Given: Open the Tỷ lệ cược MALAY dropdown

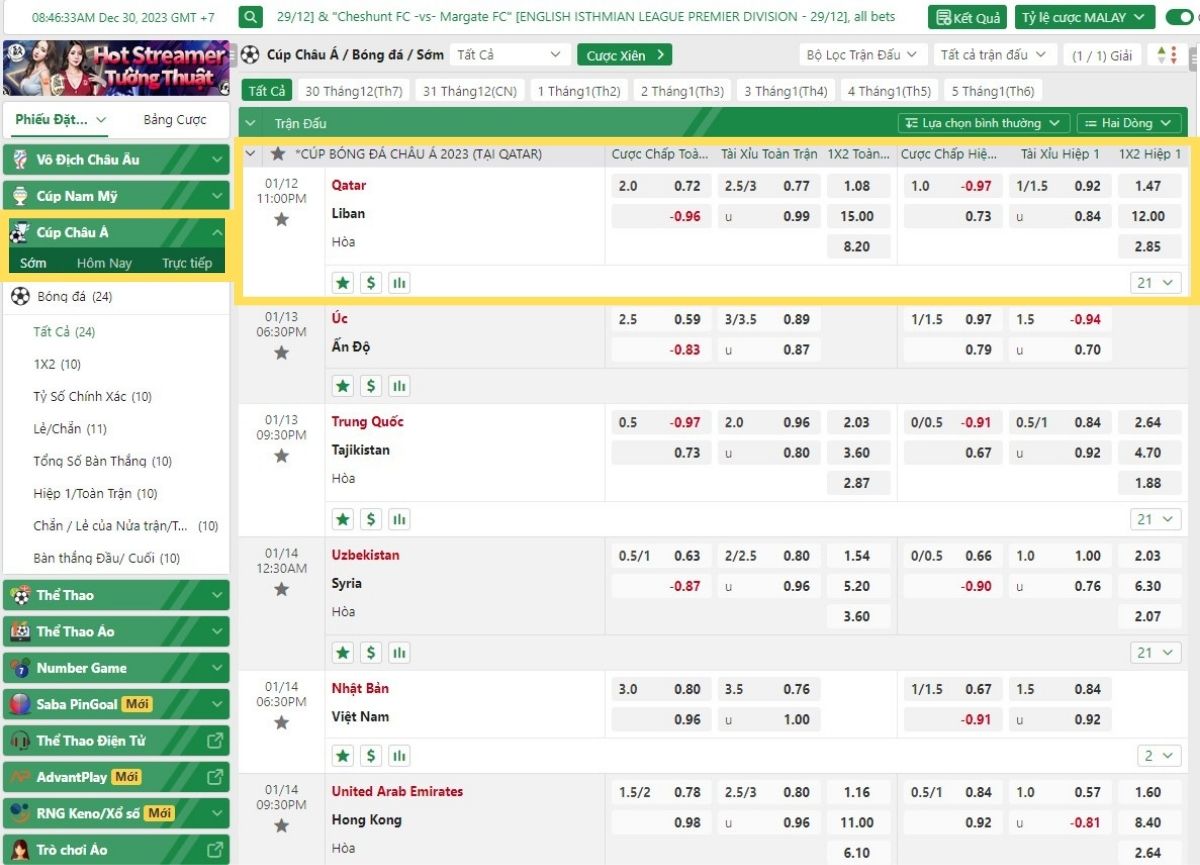Looking at the screenshot, I should coord(1084,17).
